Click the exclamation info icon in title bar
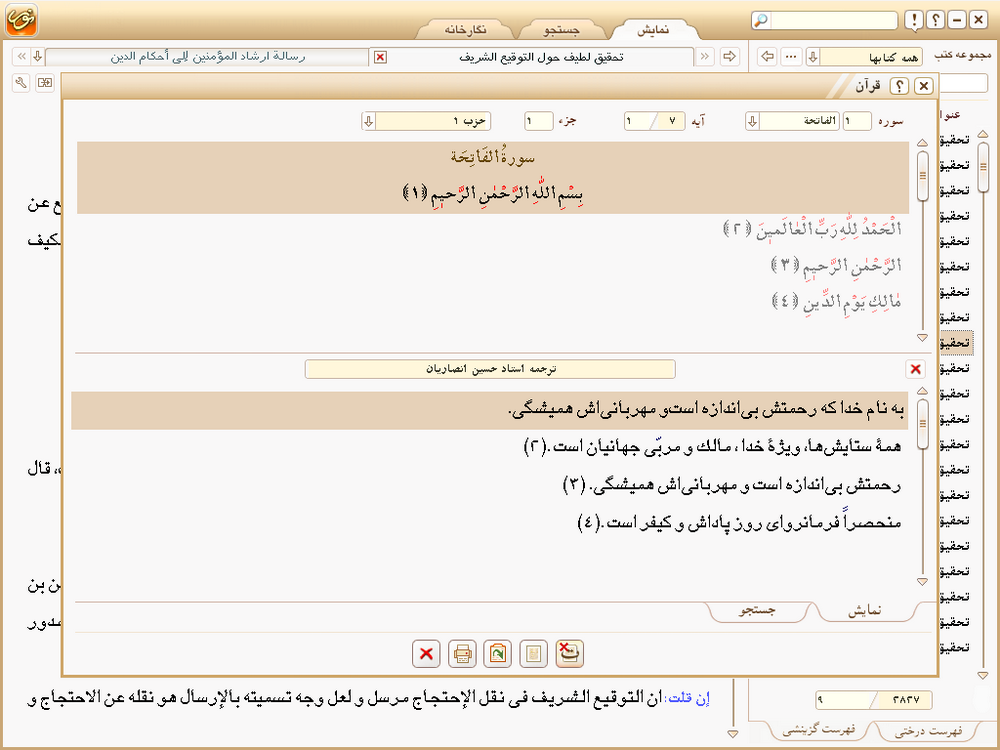 914,20
